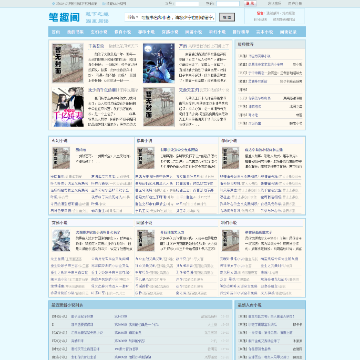Open the armored character cover in the lower category row
Image resolution: width=360 pixels, height=360 pixels.
tap(61, 240)
